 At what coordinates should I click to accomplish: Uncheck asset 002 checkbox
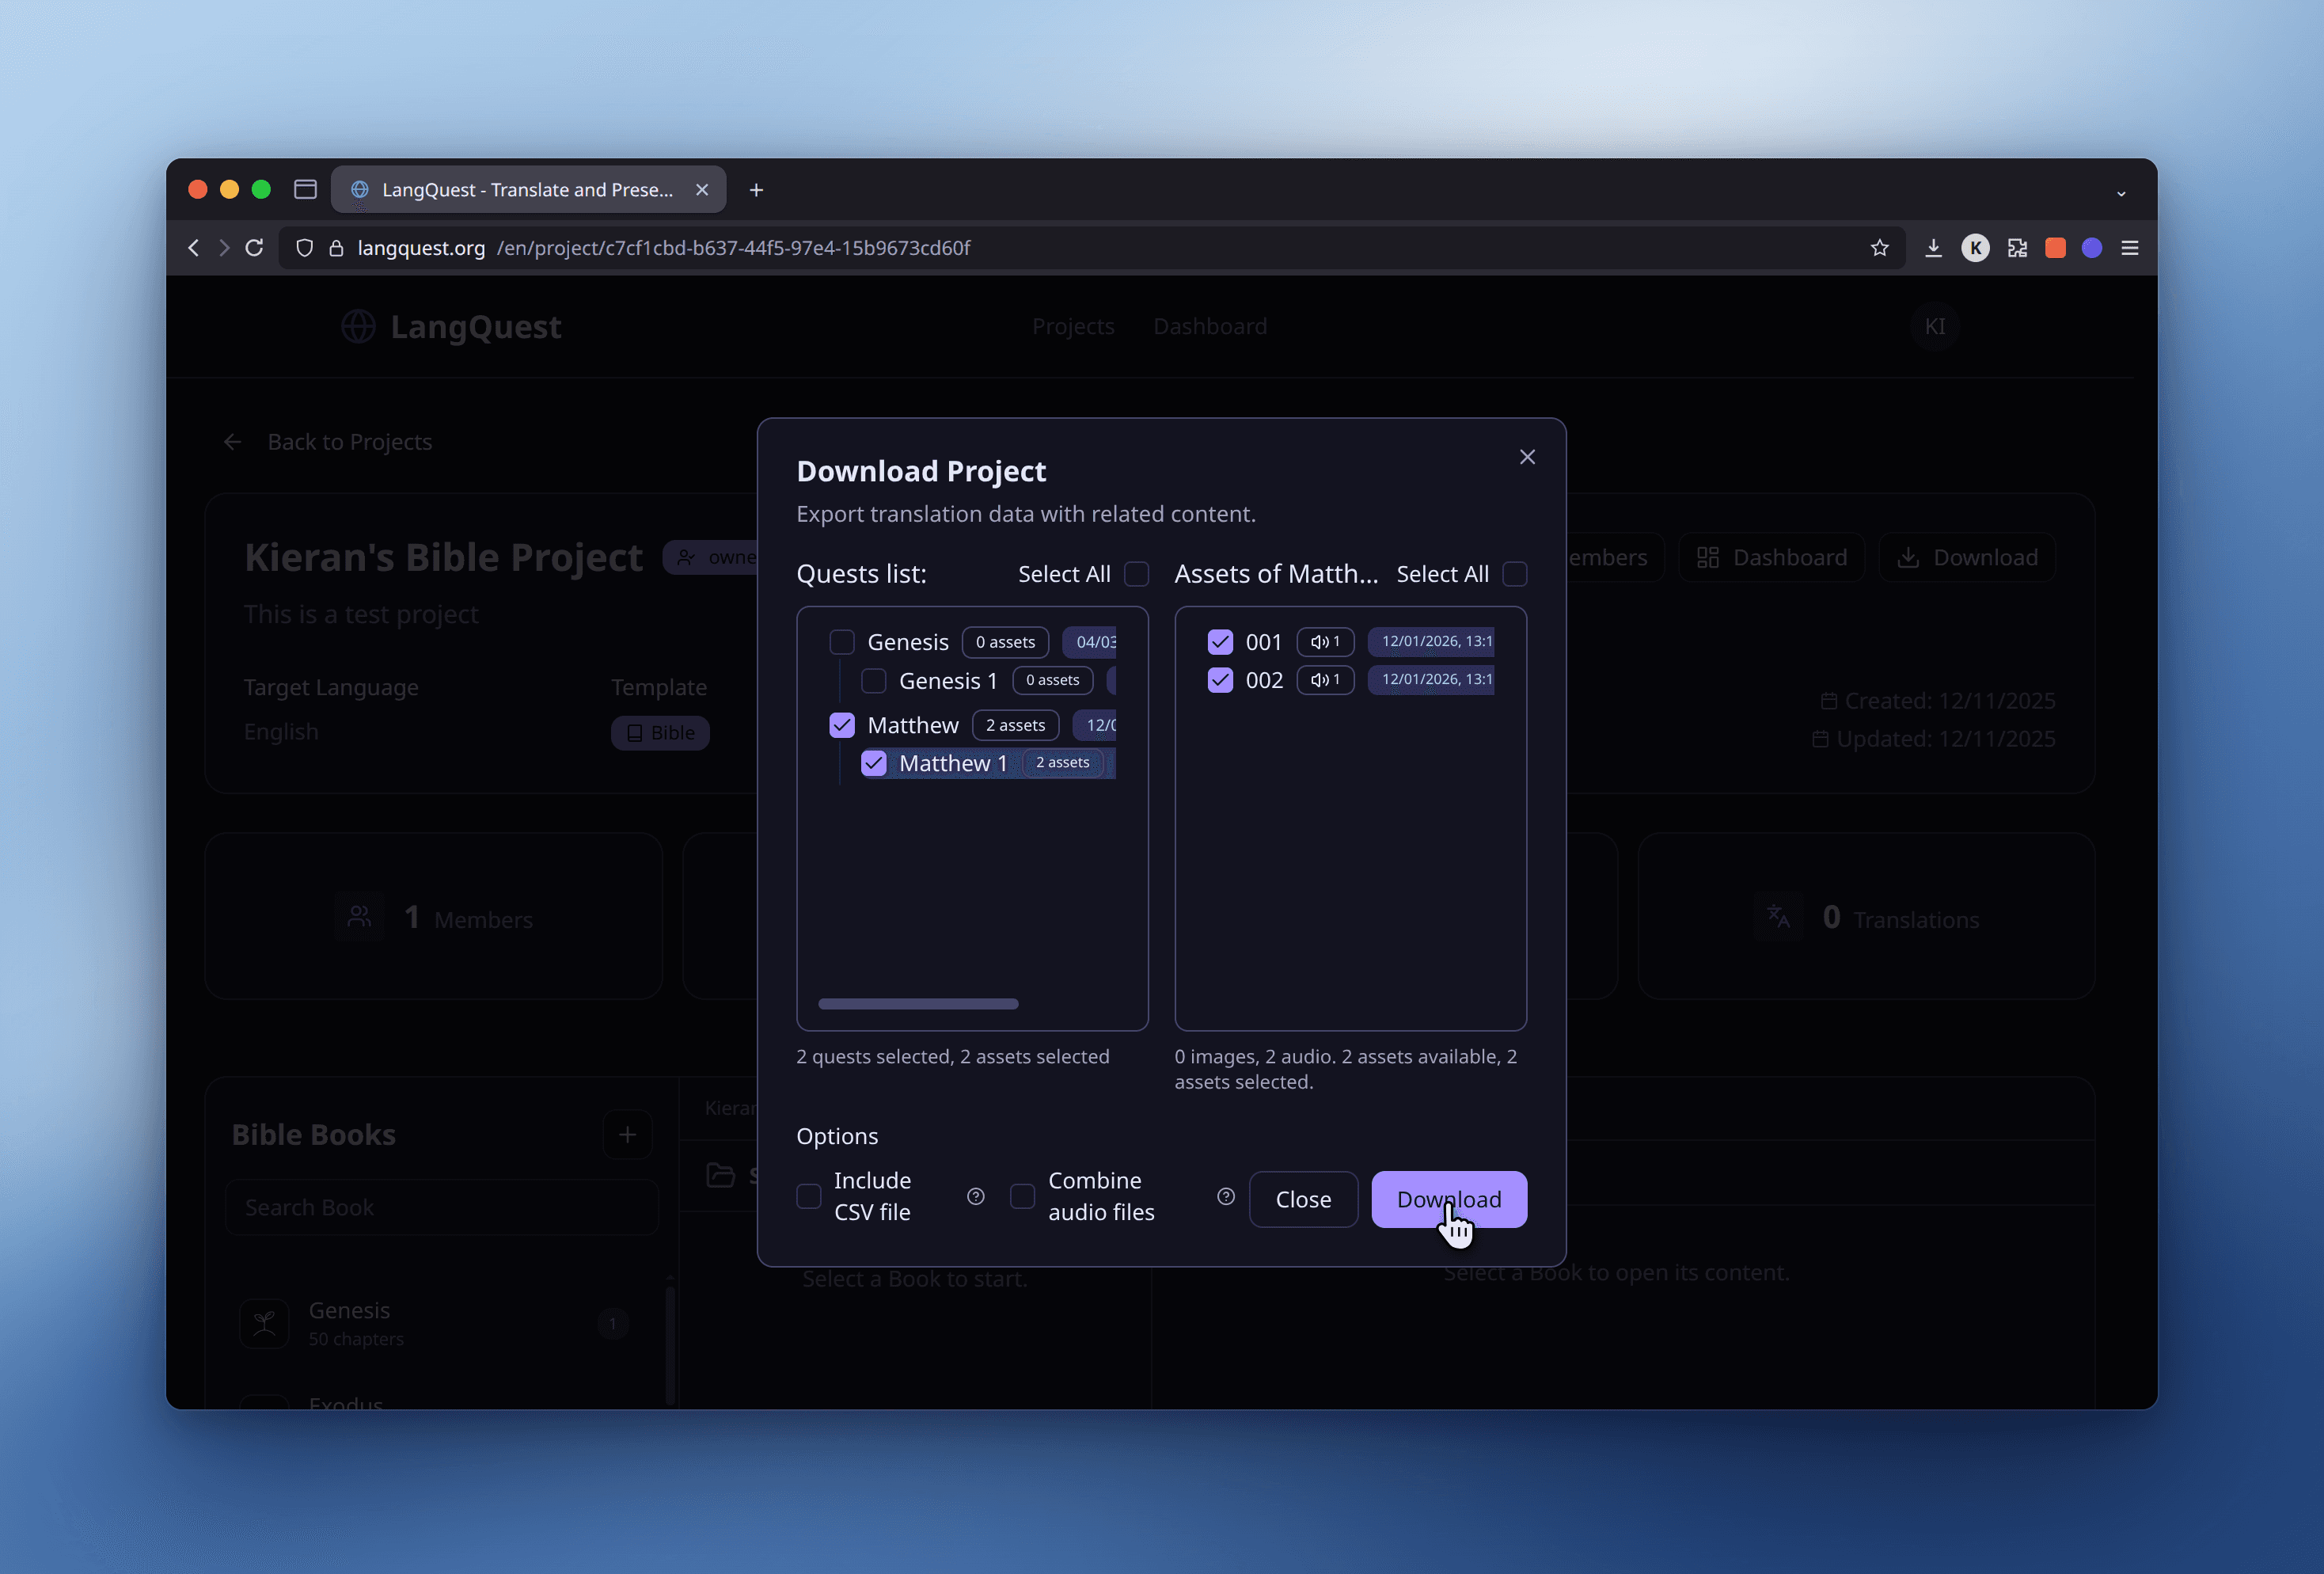[1220, 680]
